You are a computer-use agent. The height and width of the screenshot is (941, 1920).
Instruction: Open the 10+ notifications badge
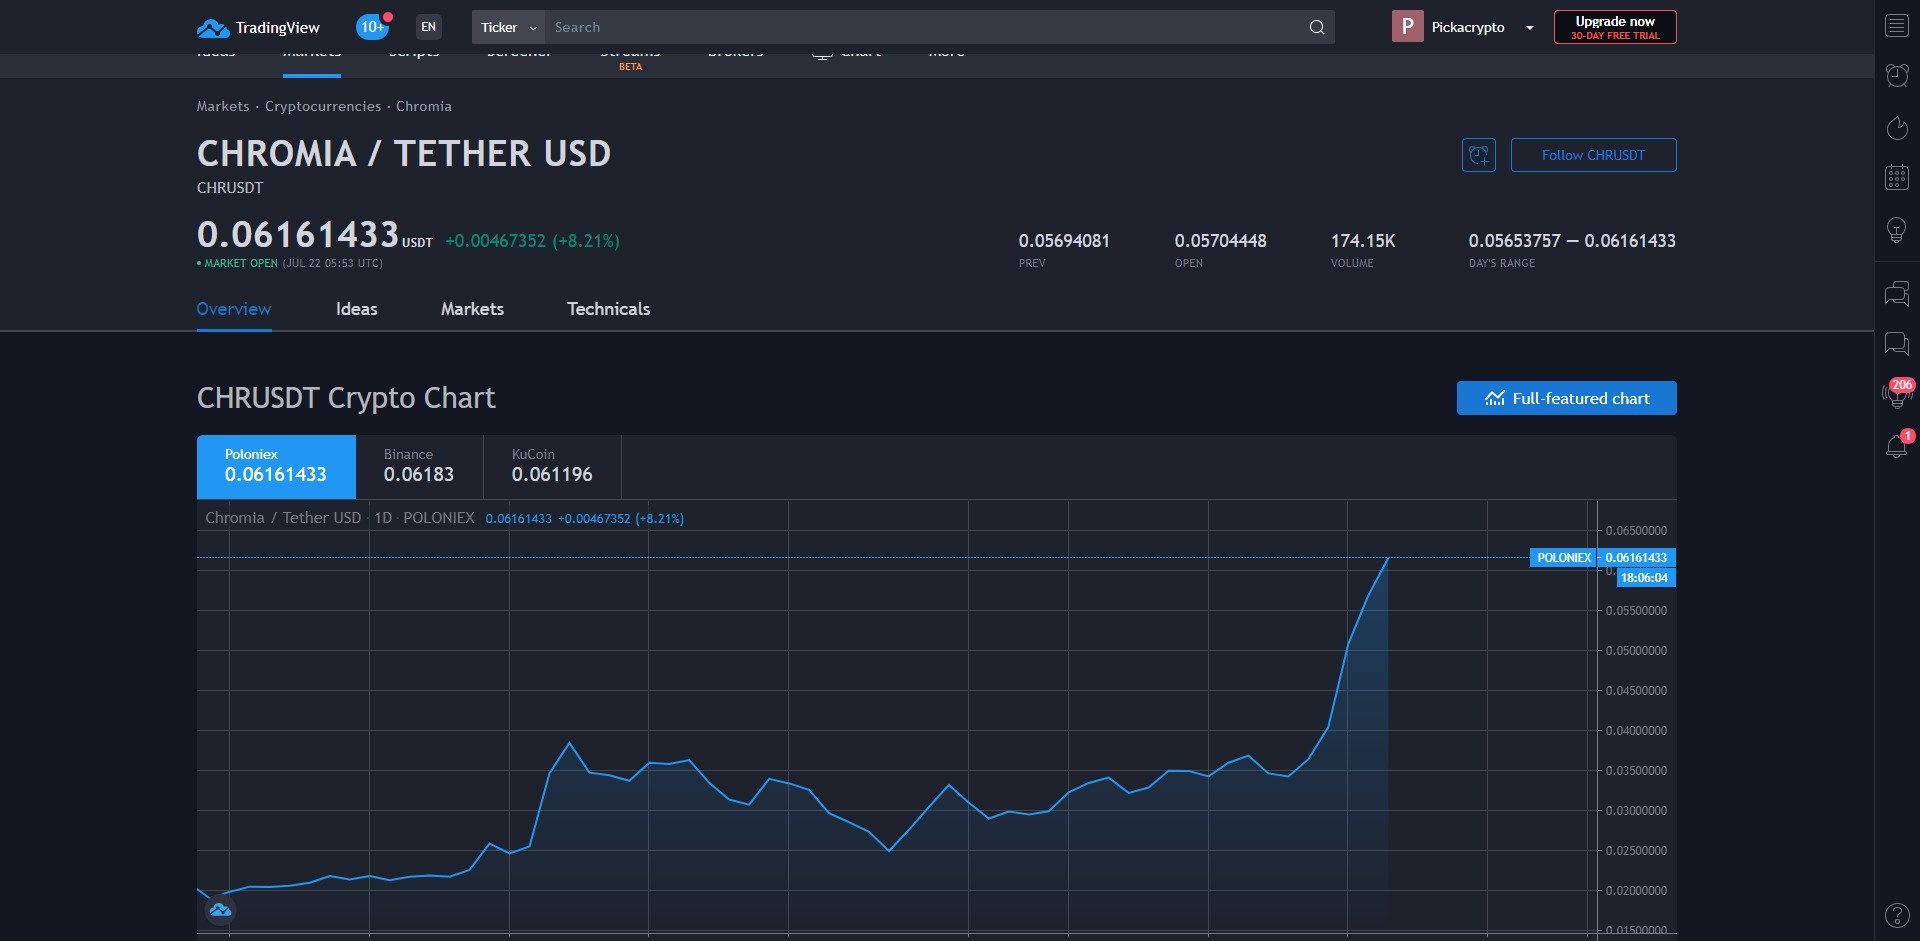coord(372,27)
